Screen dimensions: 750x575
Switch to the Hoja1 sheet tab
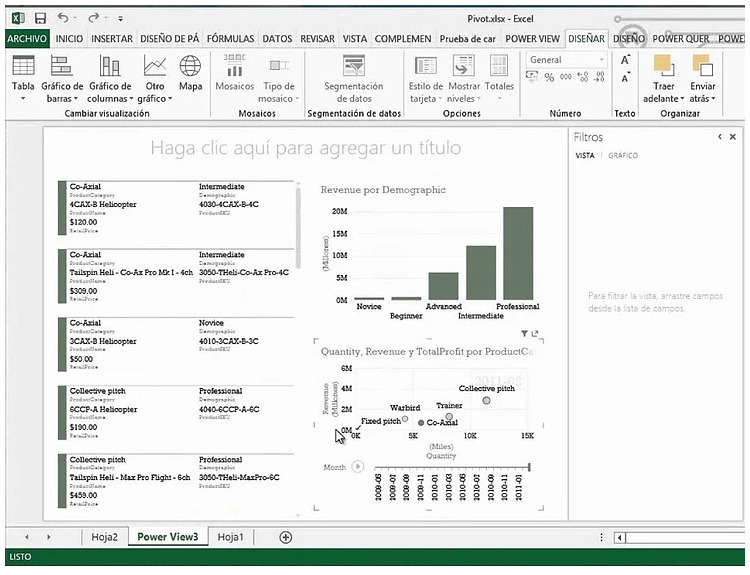coord(231,537)
